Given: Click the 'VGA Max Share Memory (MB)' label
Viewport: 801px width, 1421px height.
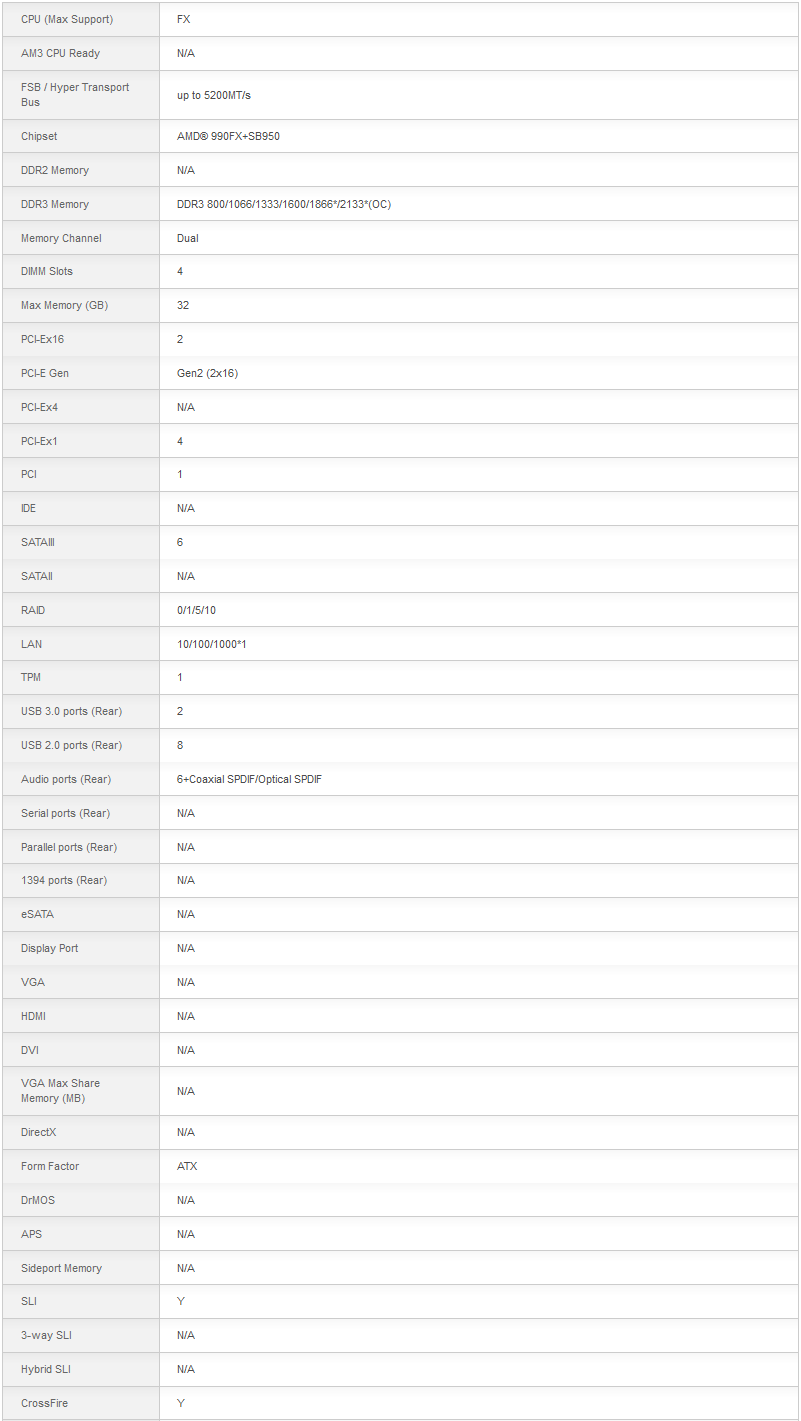Looking at the screenshot, I should click(60, 1091).
